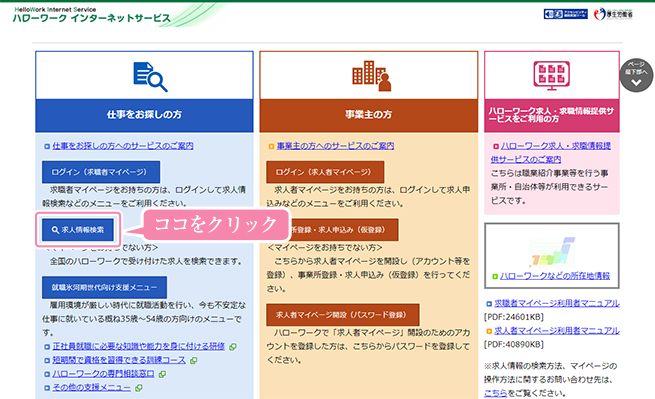Click external-link icon beside 正社員就職 研修 link
Screen dimensions: 655x399
click(233, 347)
